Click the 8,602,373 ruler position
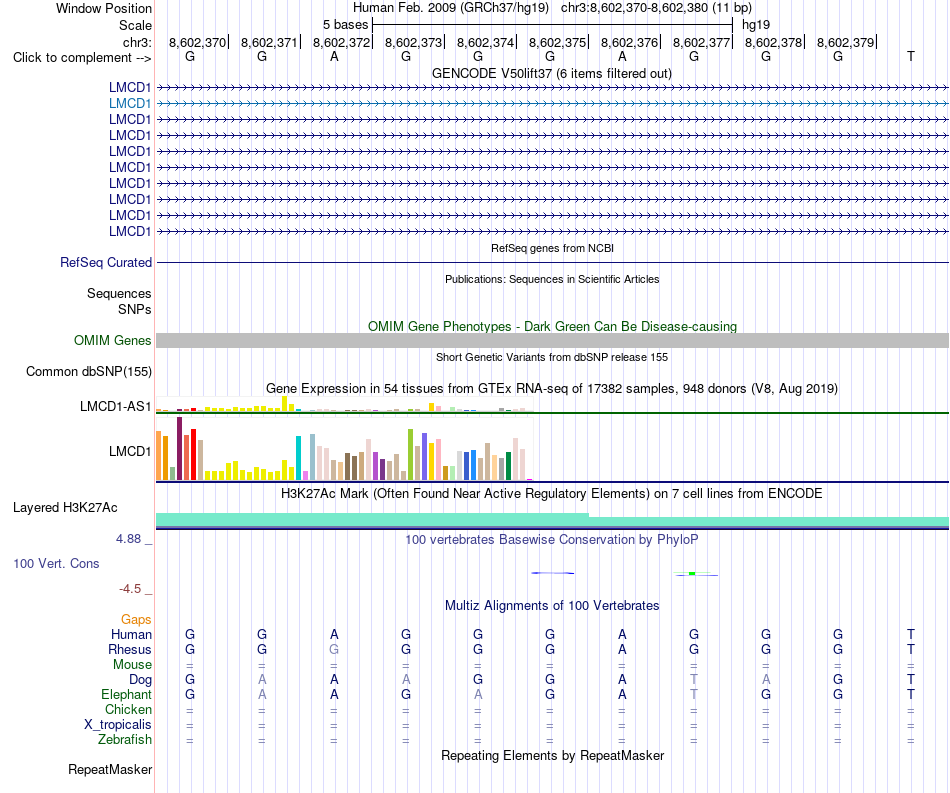Image resolution: width=950 pixels, height=793 pixels. (414, 42)
